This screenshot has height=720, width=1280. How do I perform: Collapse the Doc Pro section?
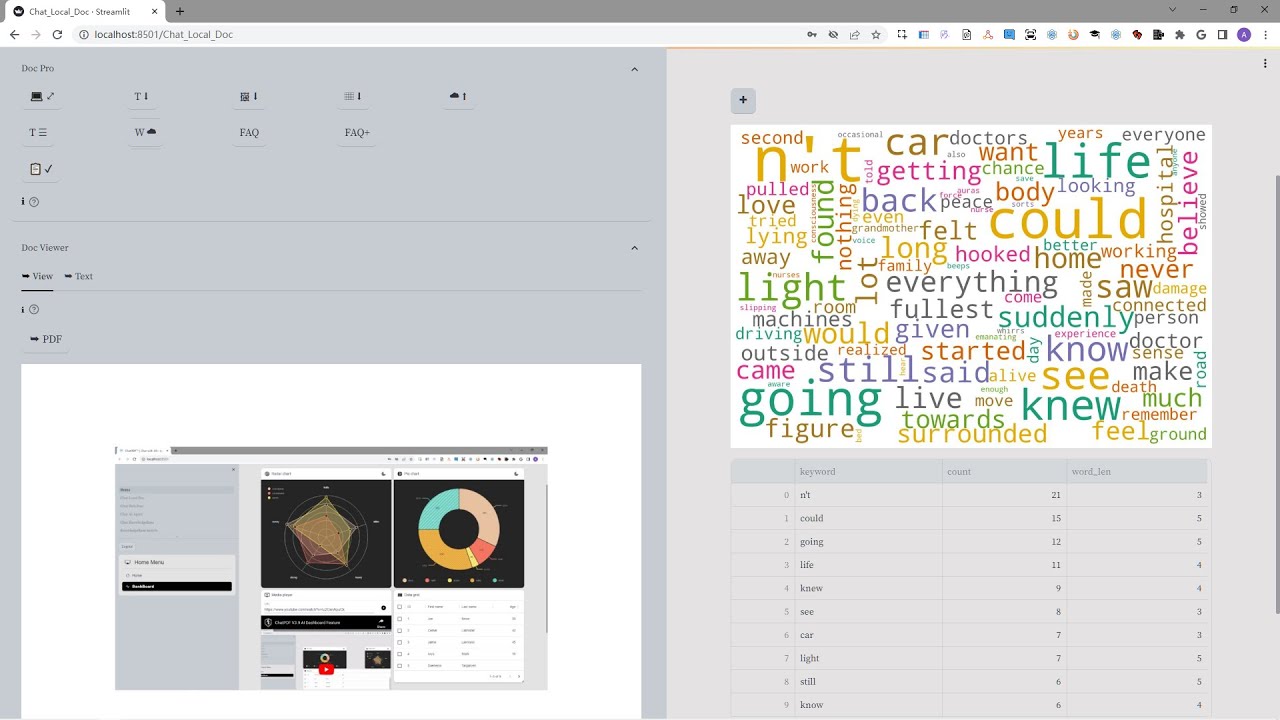634,69
